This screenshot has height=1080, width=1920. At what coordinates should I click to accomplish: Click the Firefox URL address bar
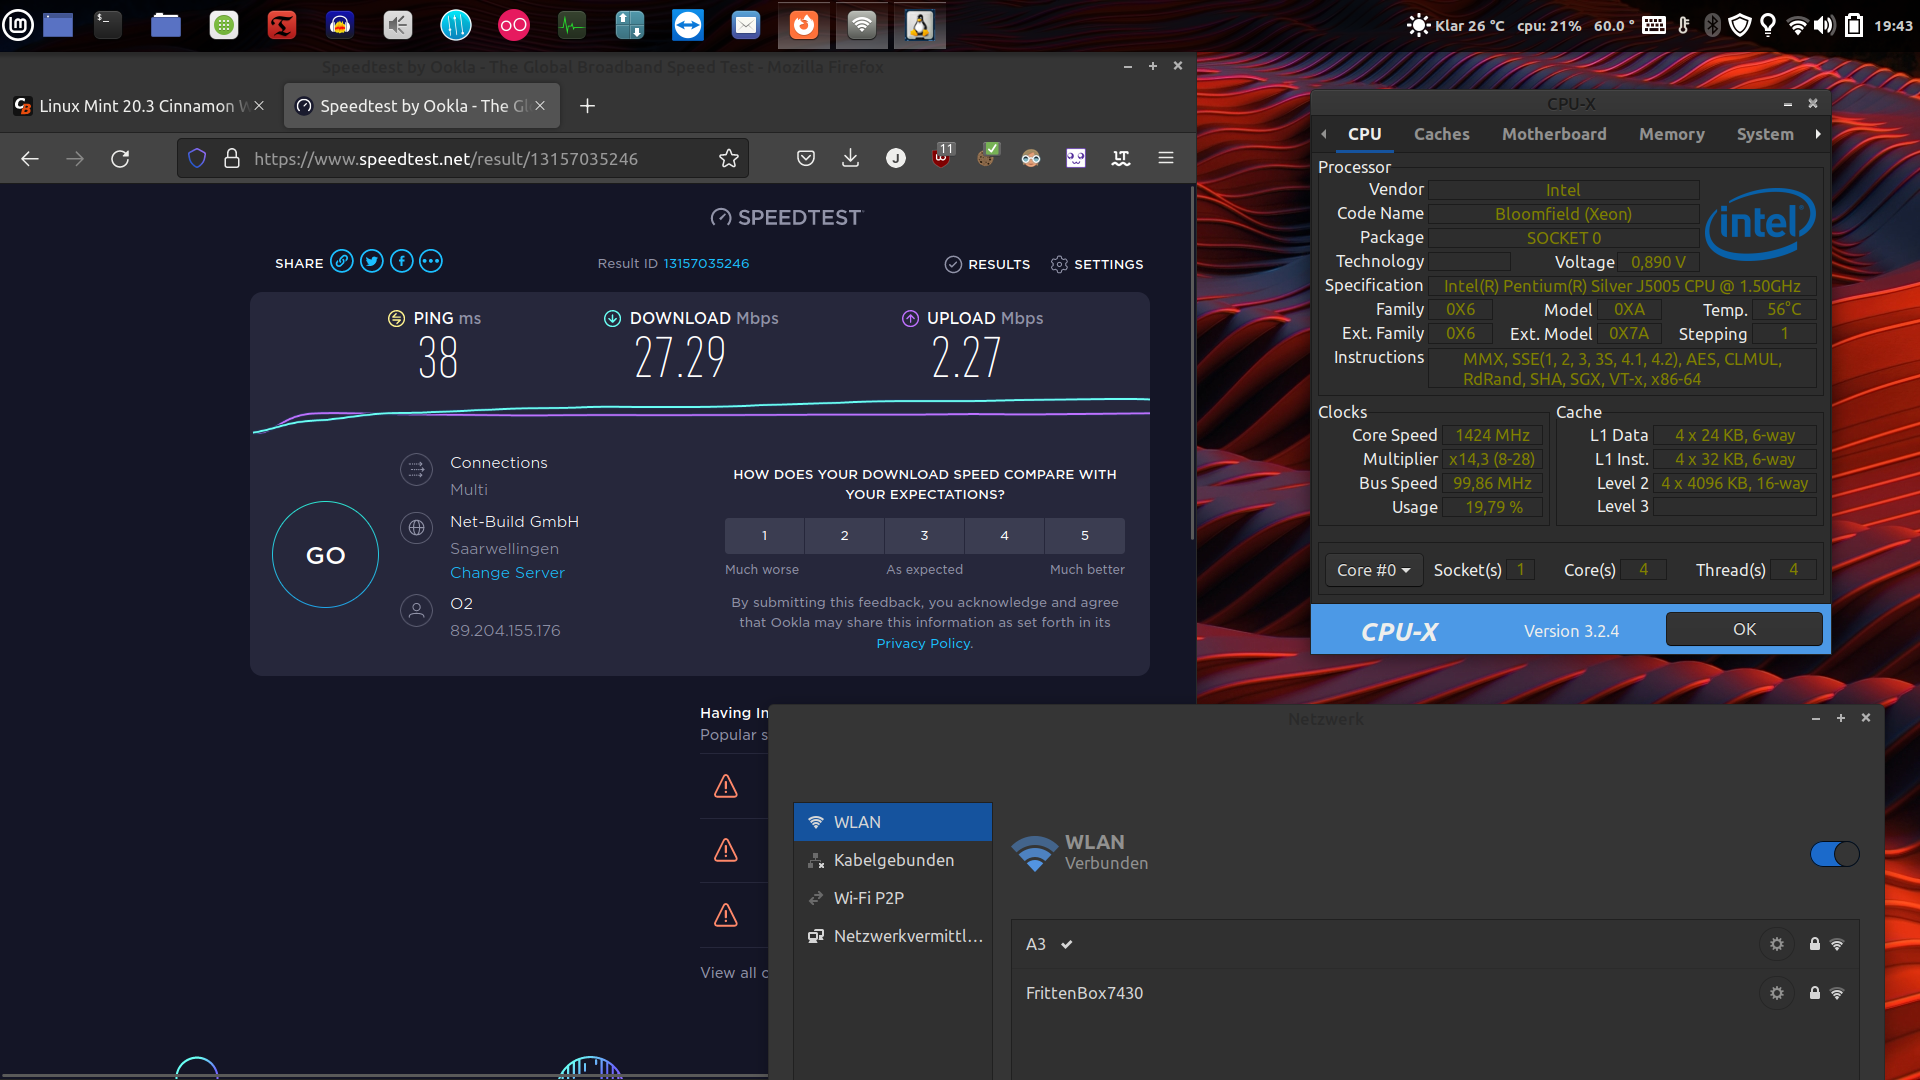[463, 158]
